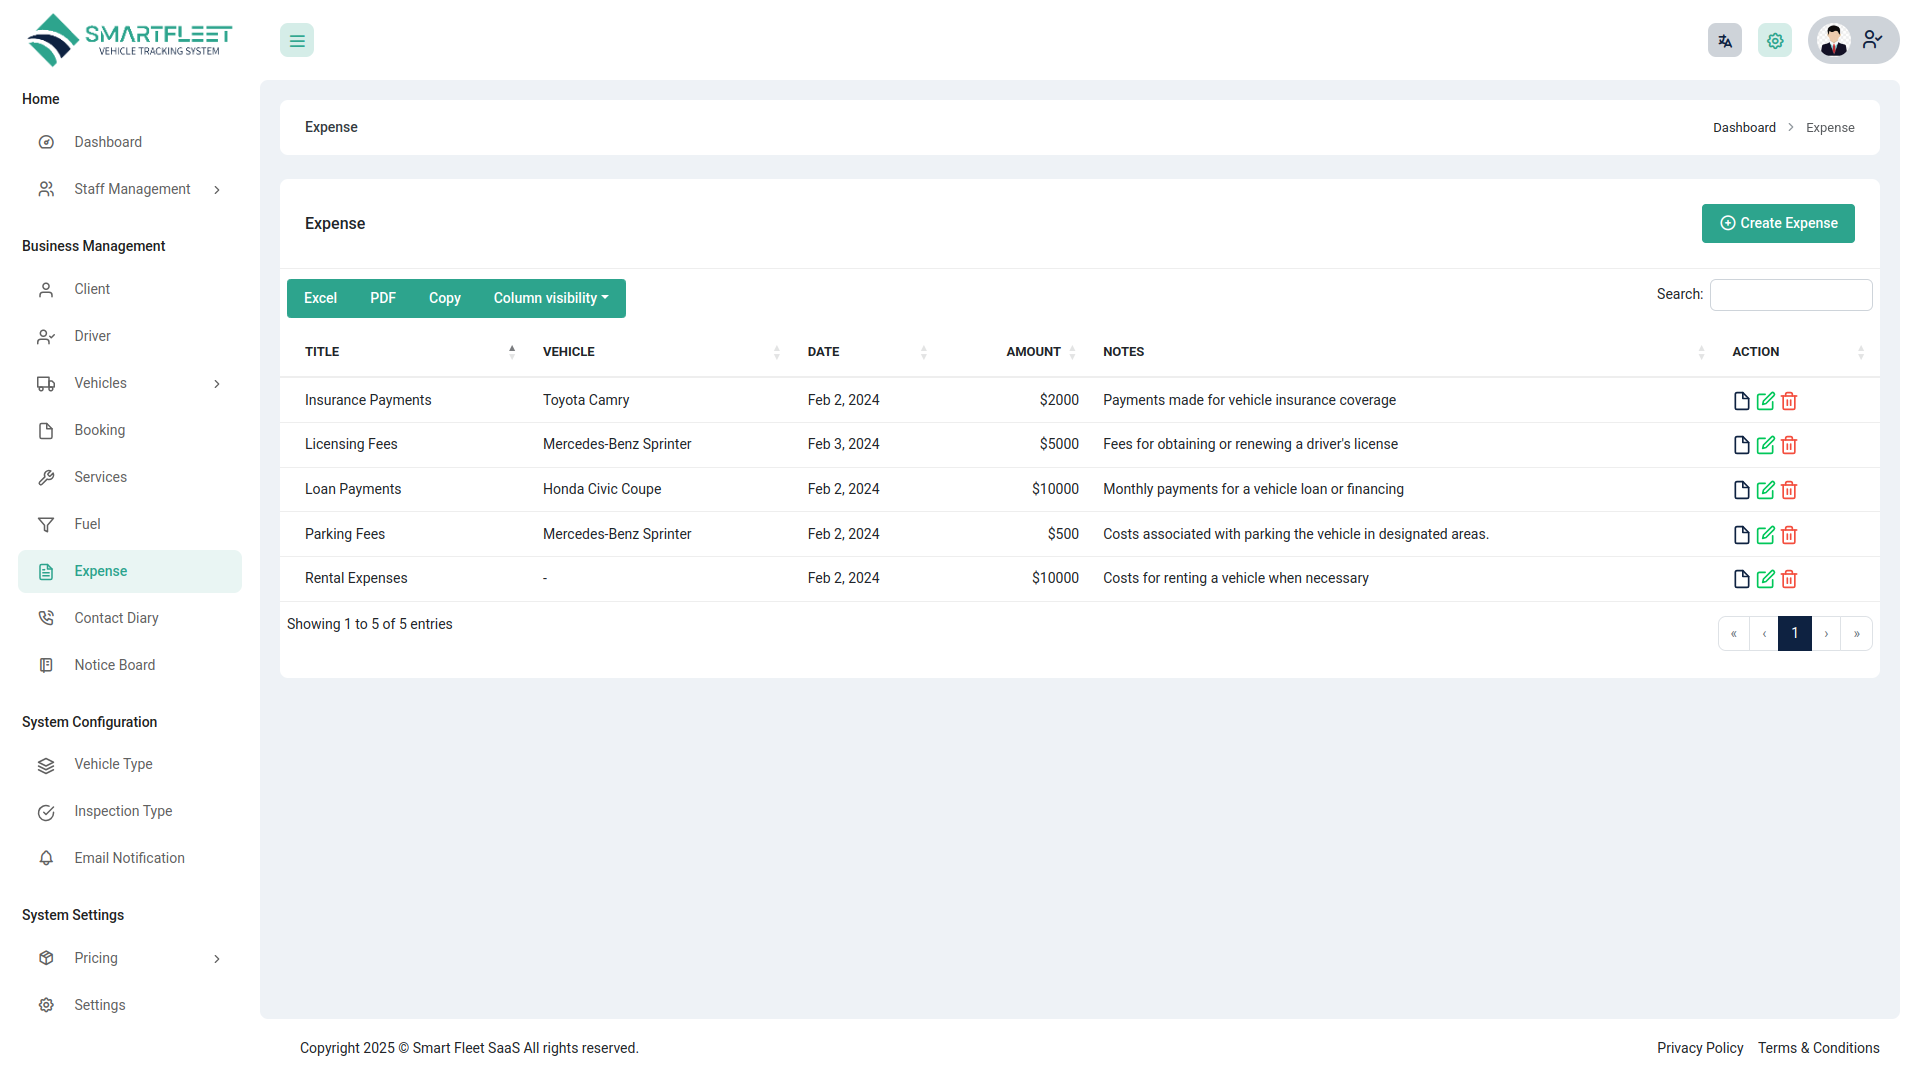Open the language translation icon
The width and height of the screenshot is (1920, 1080).
[1724, 40]
